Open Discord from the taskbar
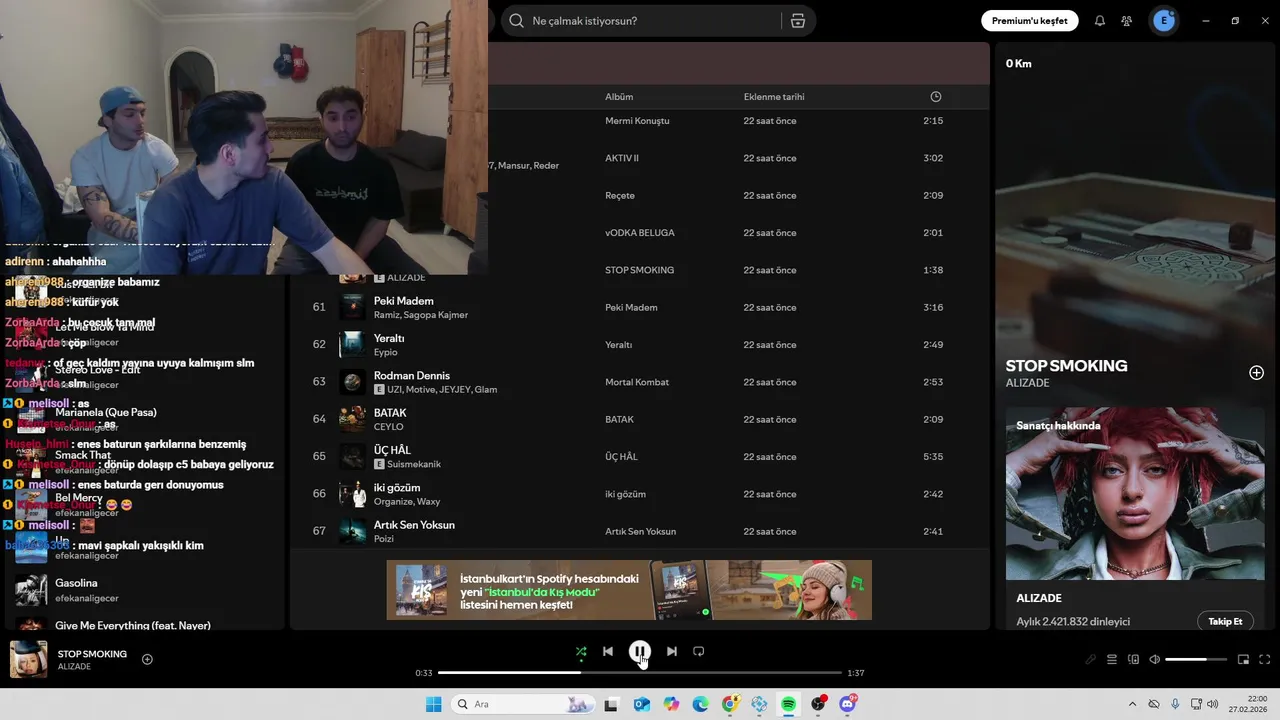Viewport: 1280px width, 720px height. pos(848,704)
